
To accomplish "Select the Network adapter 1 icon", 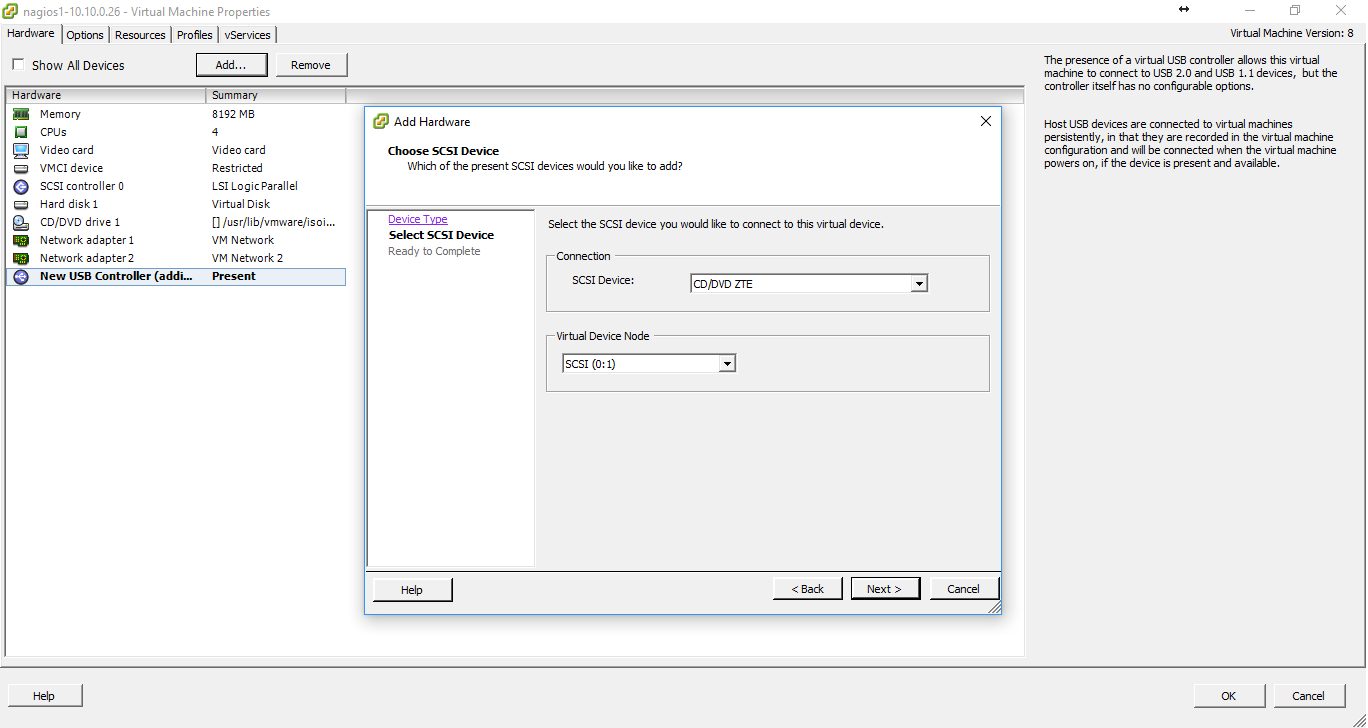I will [x=21, y=239].
